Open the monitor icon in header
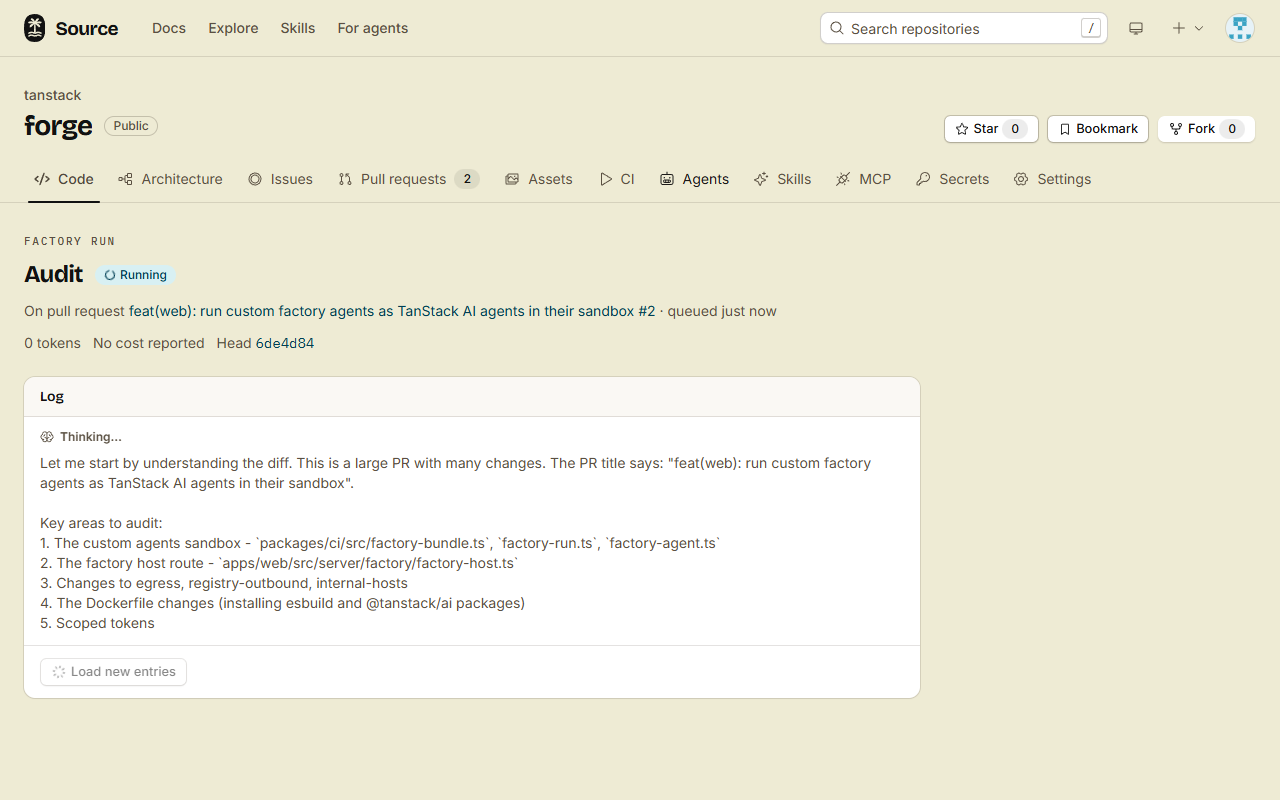Image resolution: width=1280 pixels, height=800 pixels. click(1136, 28)
